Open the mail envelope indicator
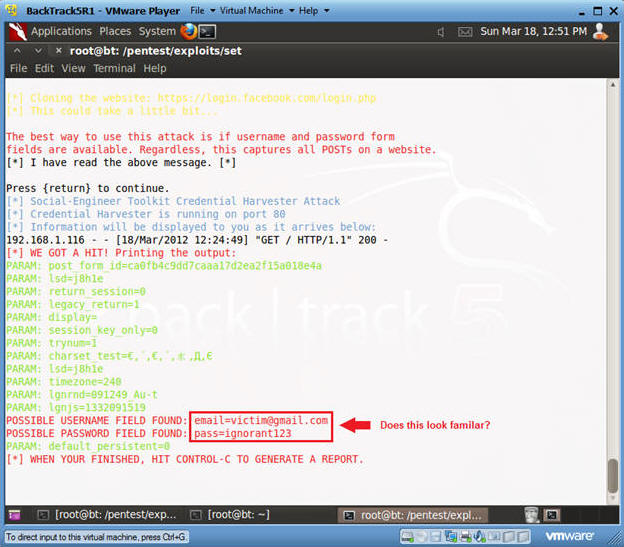The image size is (624, 547). [465, 32]
